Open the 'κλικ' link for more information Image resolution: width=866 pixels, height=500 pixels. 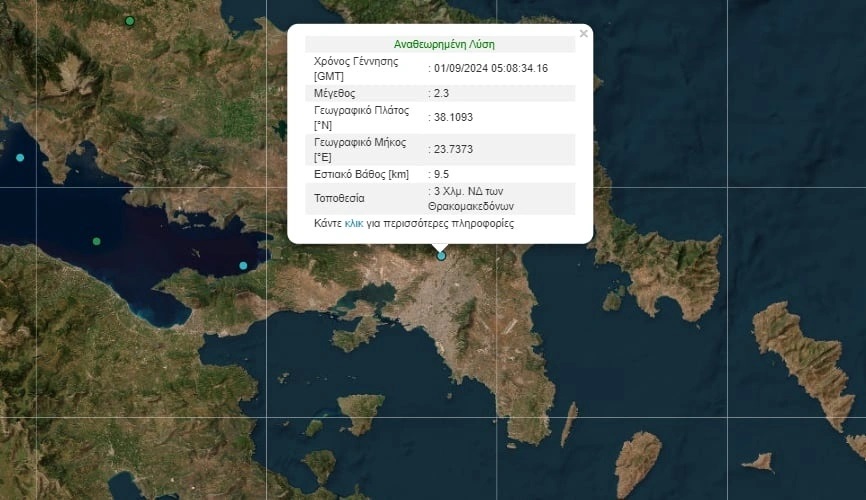click(x=353, y=224)
